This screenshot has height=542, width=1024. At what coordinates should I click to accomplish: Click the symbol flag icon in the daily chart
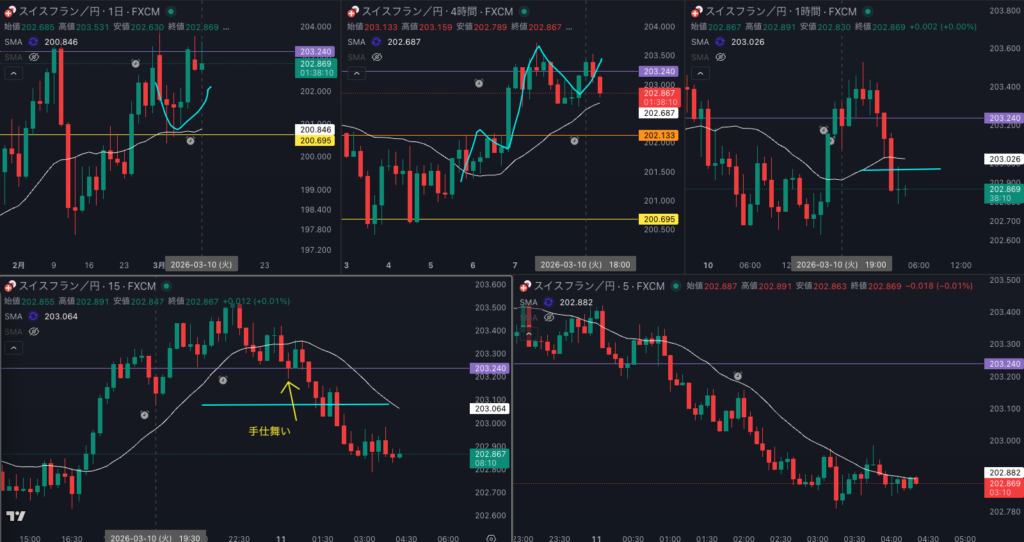[x=10, y=11]
